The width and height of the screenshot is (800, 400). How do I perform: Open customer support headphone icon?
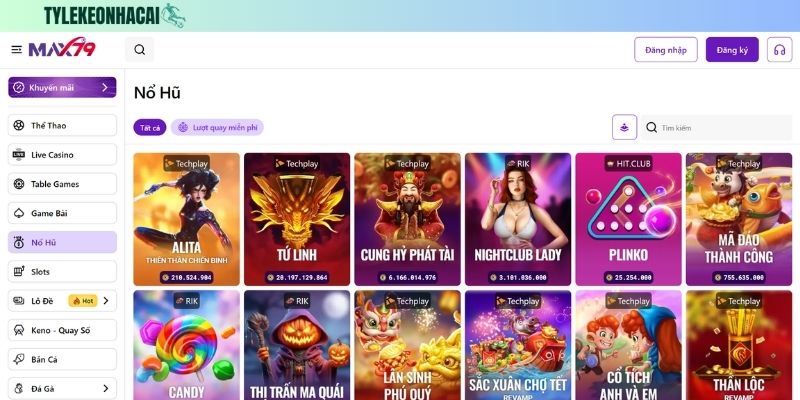click(x=779, y=49)
